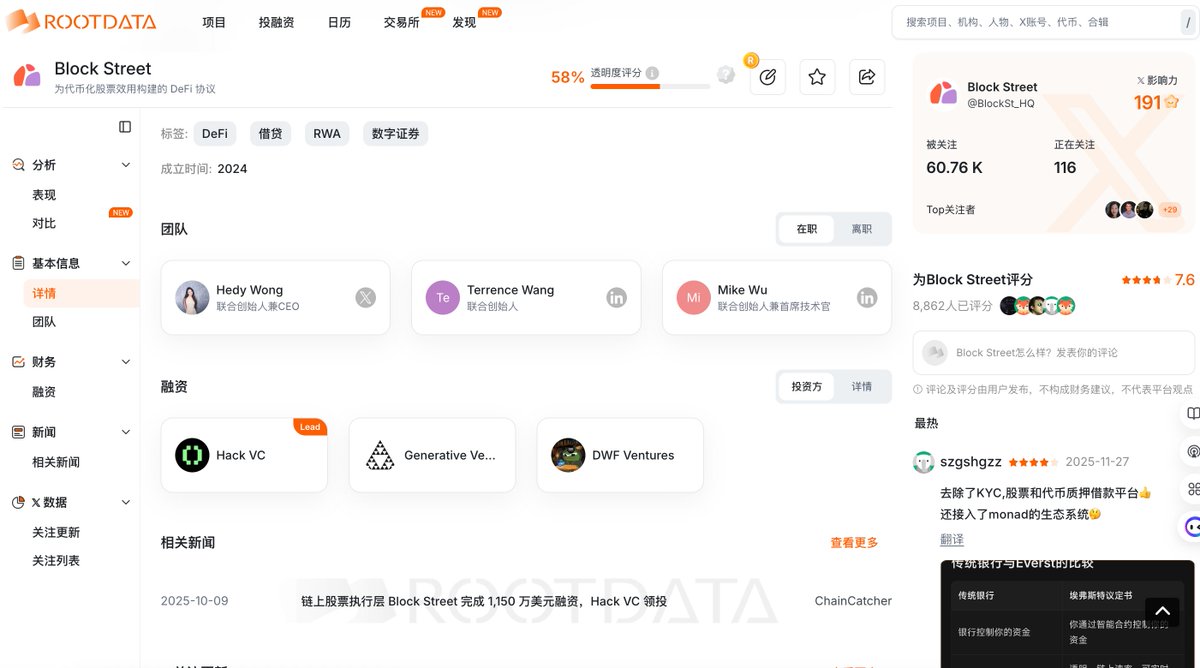Click the +29 top followers badge
1200x668 pixels.
coord(1169,210)
